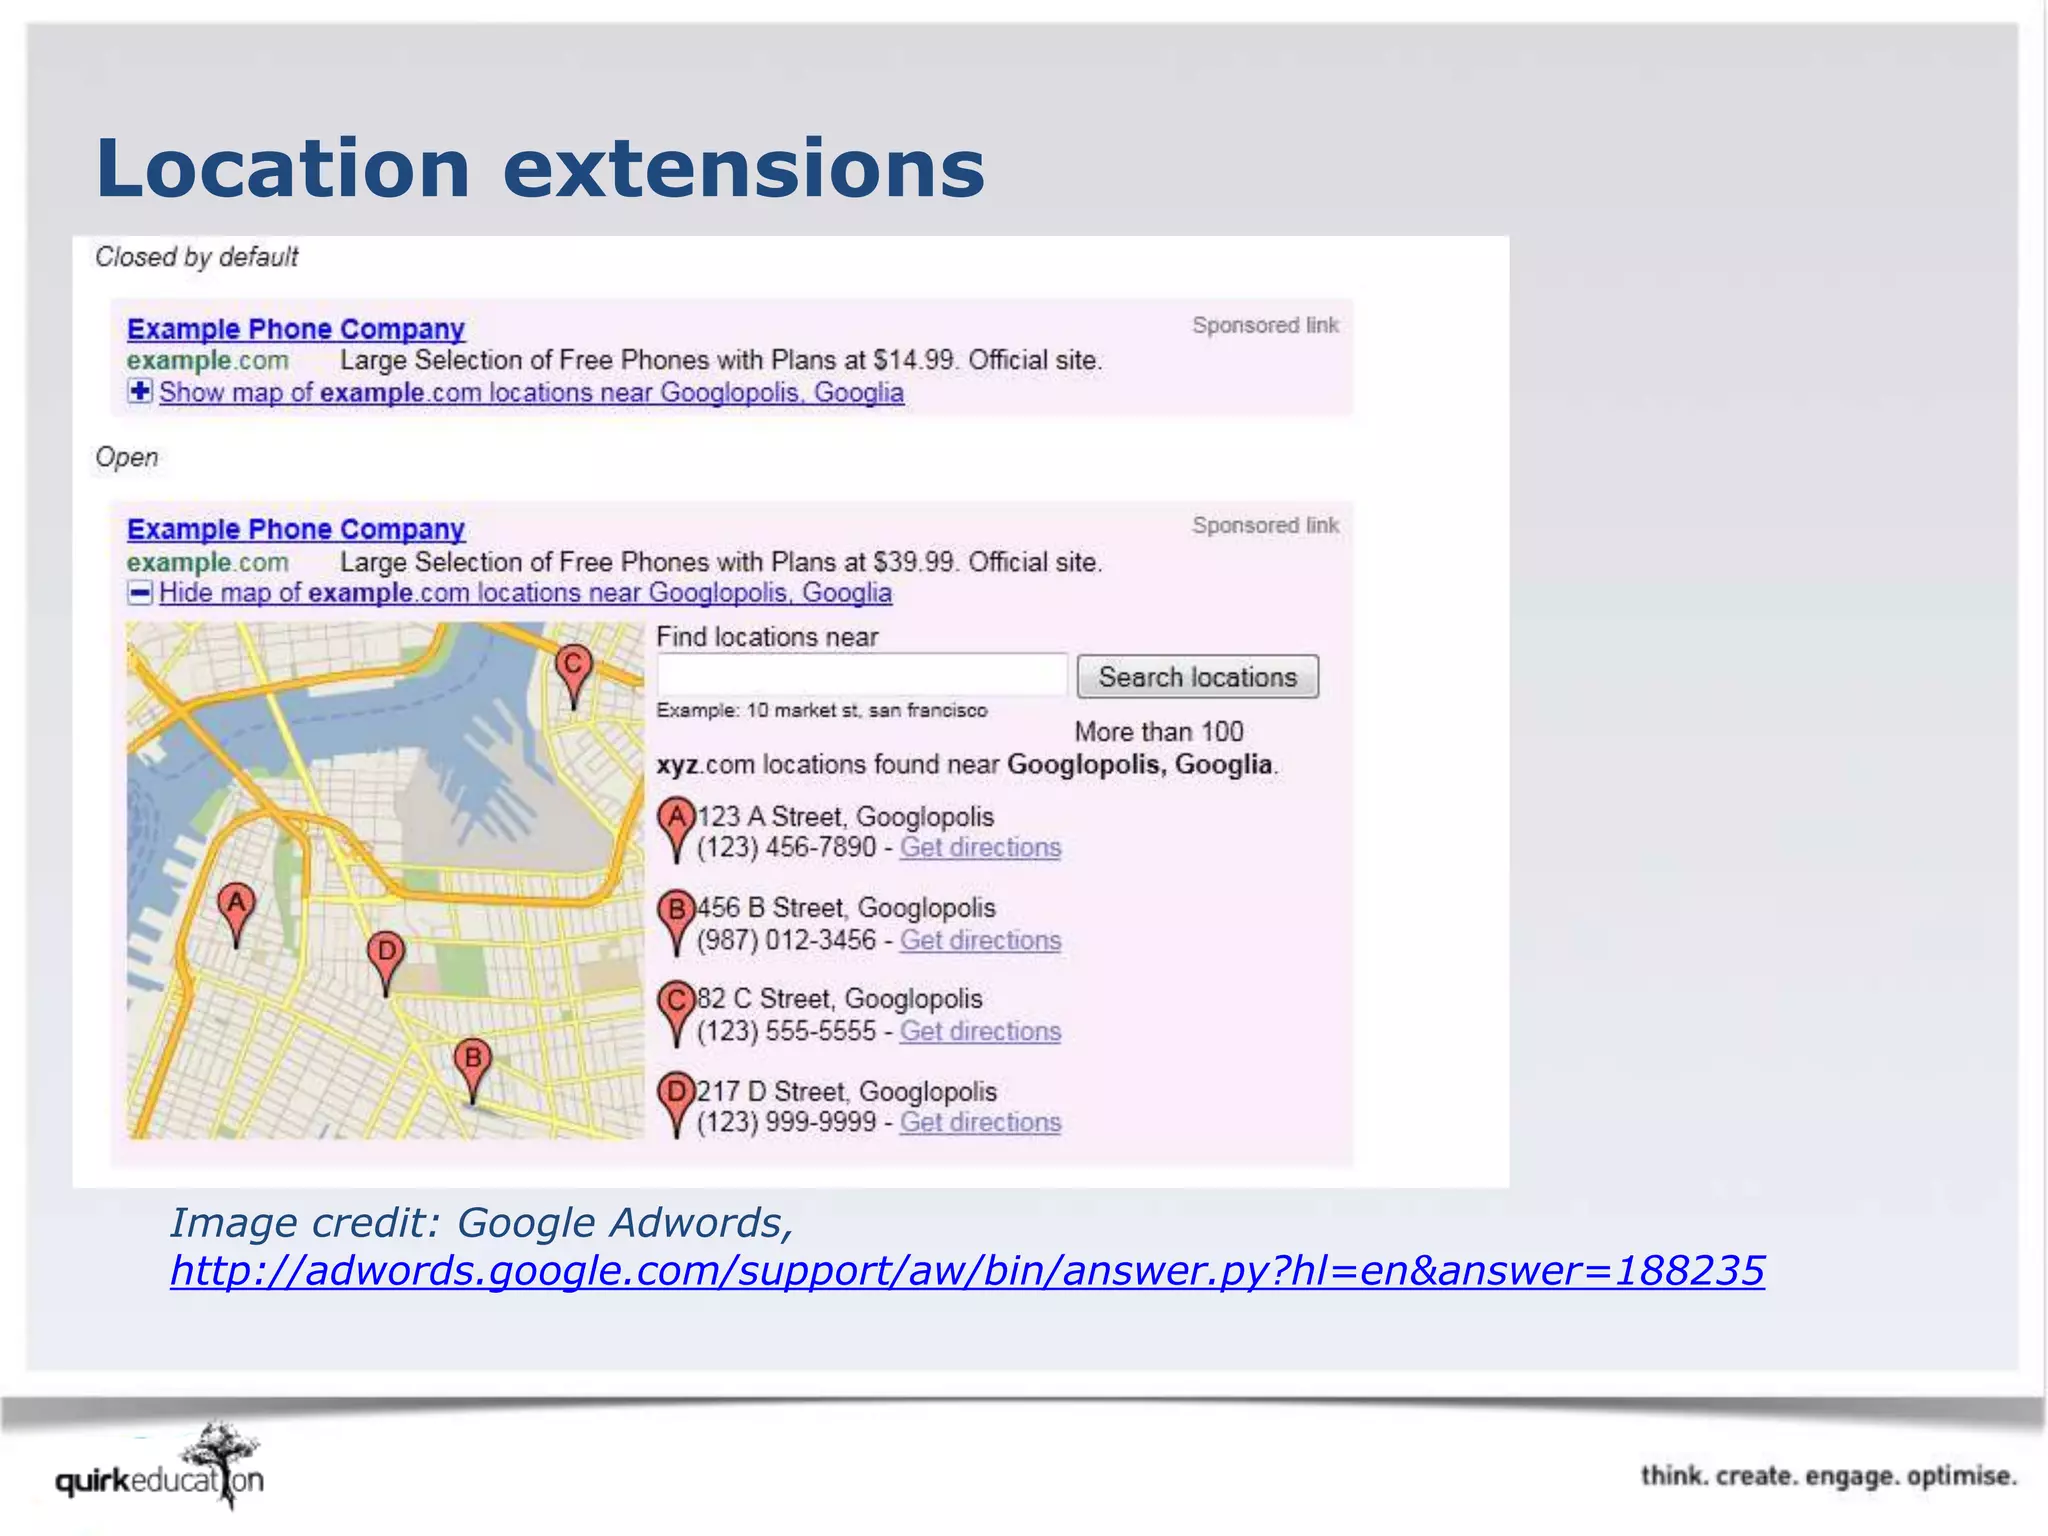Click the '456 B Street, Googlopolis' address
This screenshot has width=2048, height=1536.
click(847, 908)
